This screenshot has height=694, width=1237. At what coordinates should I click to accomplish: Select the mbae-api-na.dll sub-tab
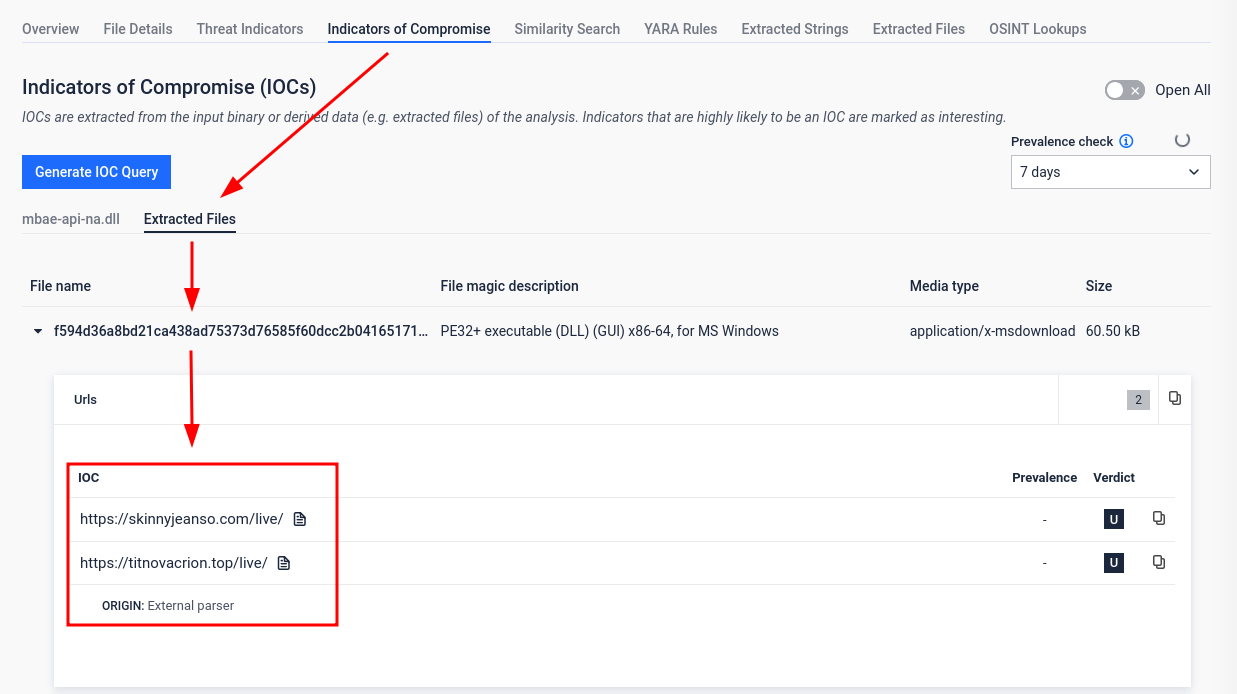[x=71, y=219]
